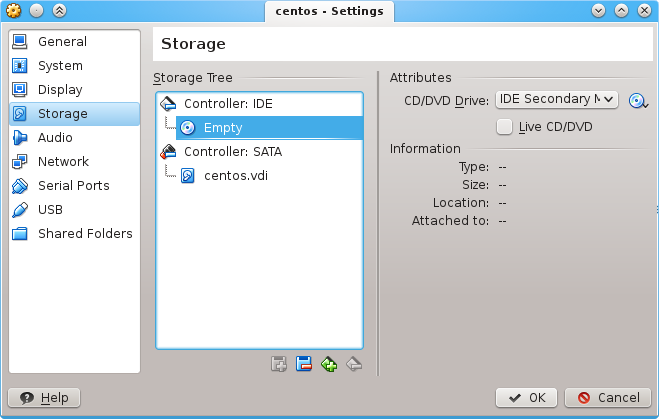Click the Remove Attachment icon
The height and width of the screenshot is (419, 659).
(x=354, y=364)
